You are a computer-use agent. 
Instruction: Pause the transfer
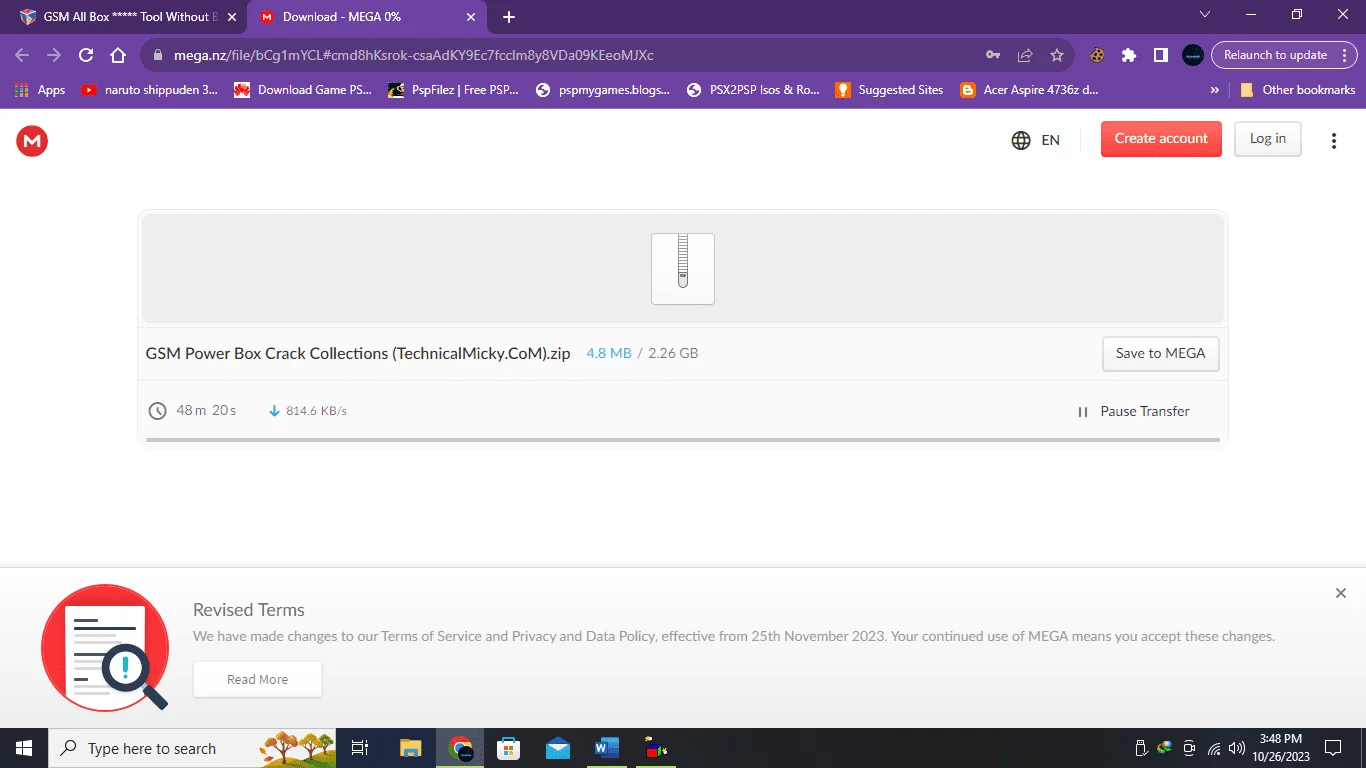click(1134, 411)
